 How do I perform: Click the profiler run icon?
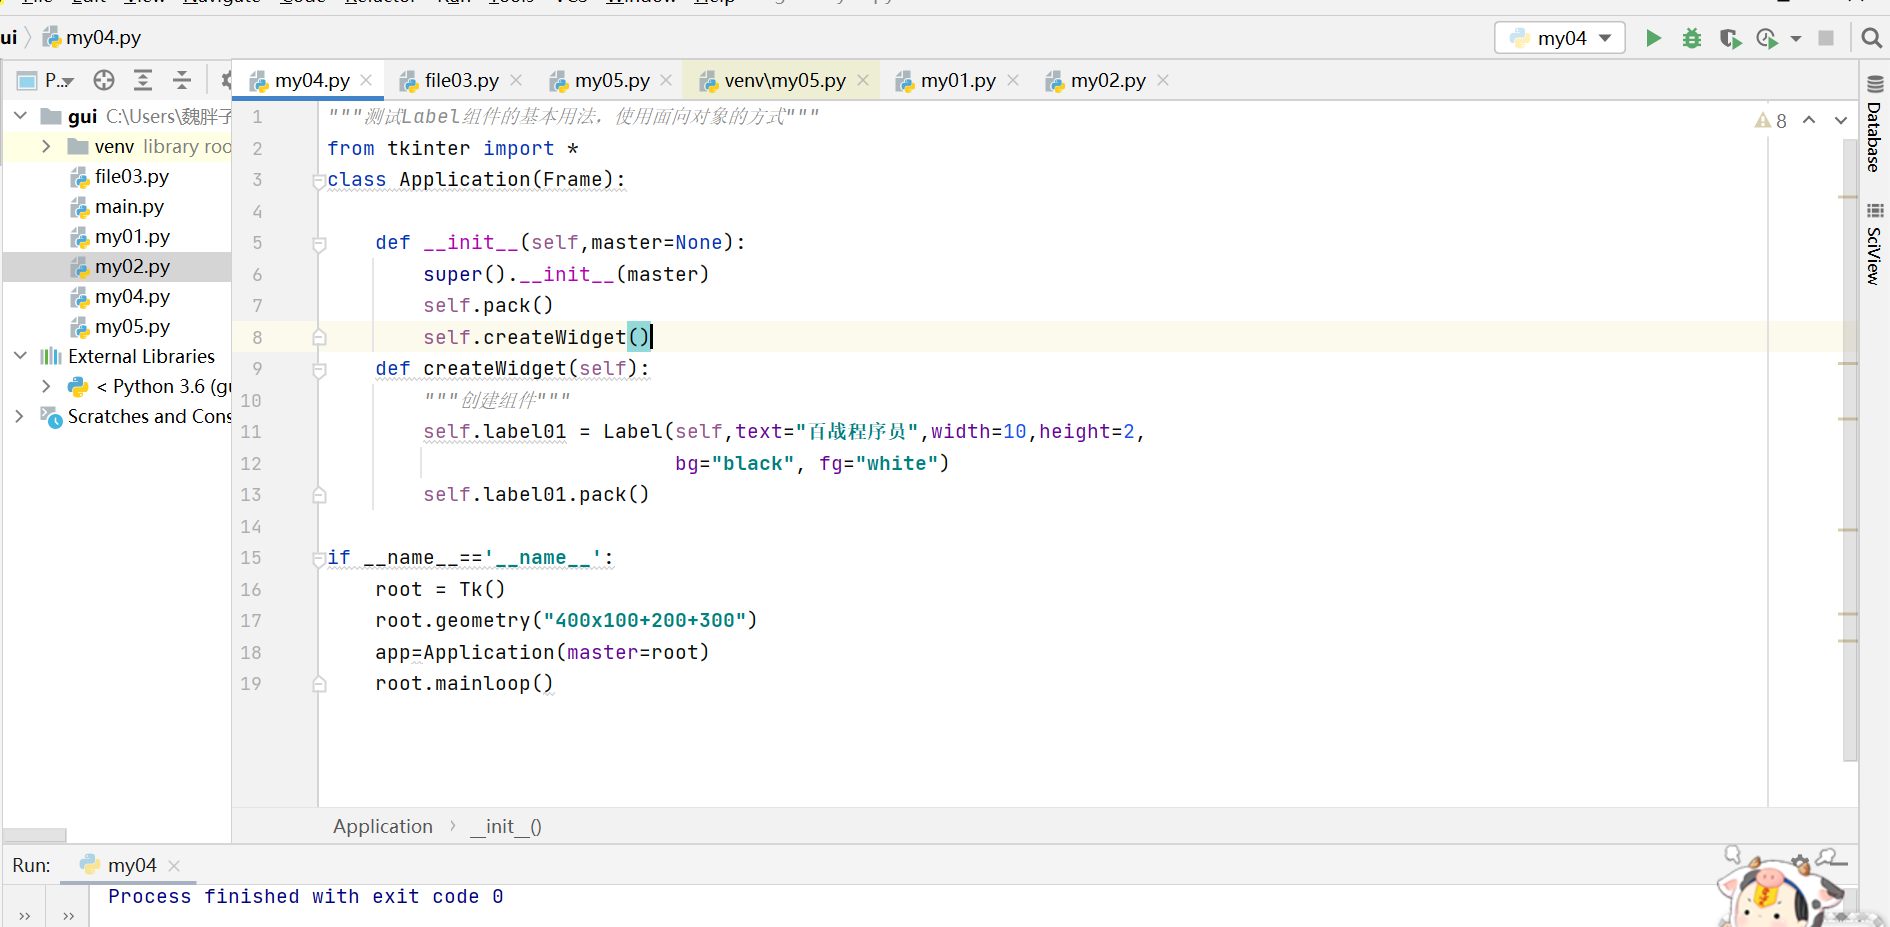[1767, 38]
